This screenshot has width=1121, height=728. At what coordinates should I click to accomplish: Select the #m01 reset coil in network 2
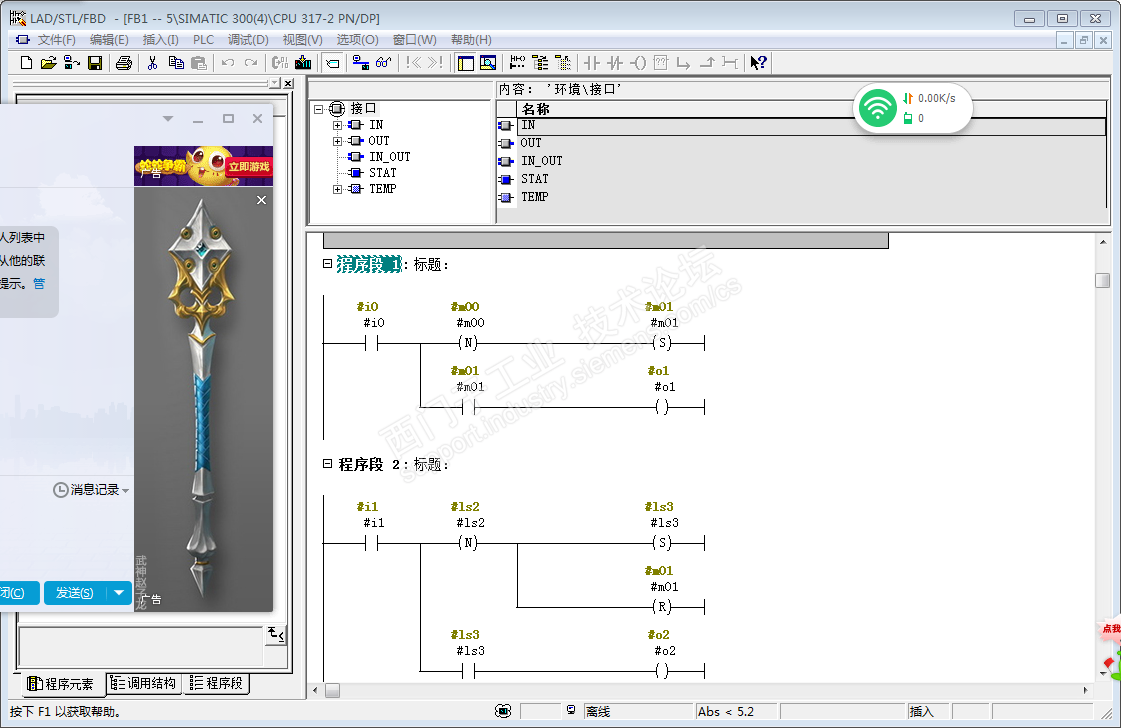pyautogui.click(x=662, y=607)
